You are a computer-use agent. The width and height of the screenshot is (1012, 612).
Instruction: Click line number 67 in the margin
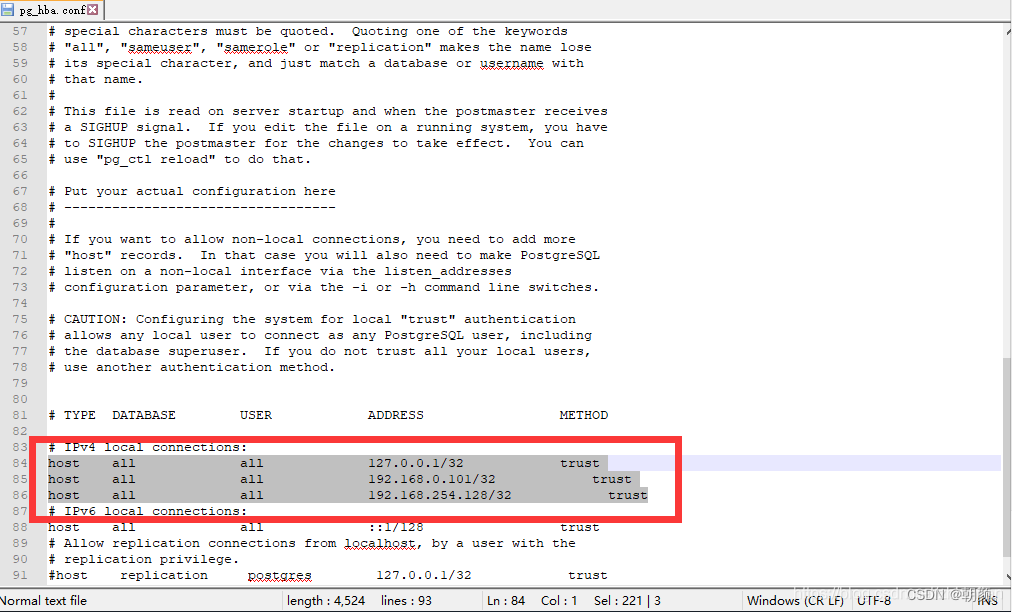pos(20,191)
